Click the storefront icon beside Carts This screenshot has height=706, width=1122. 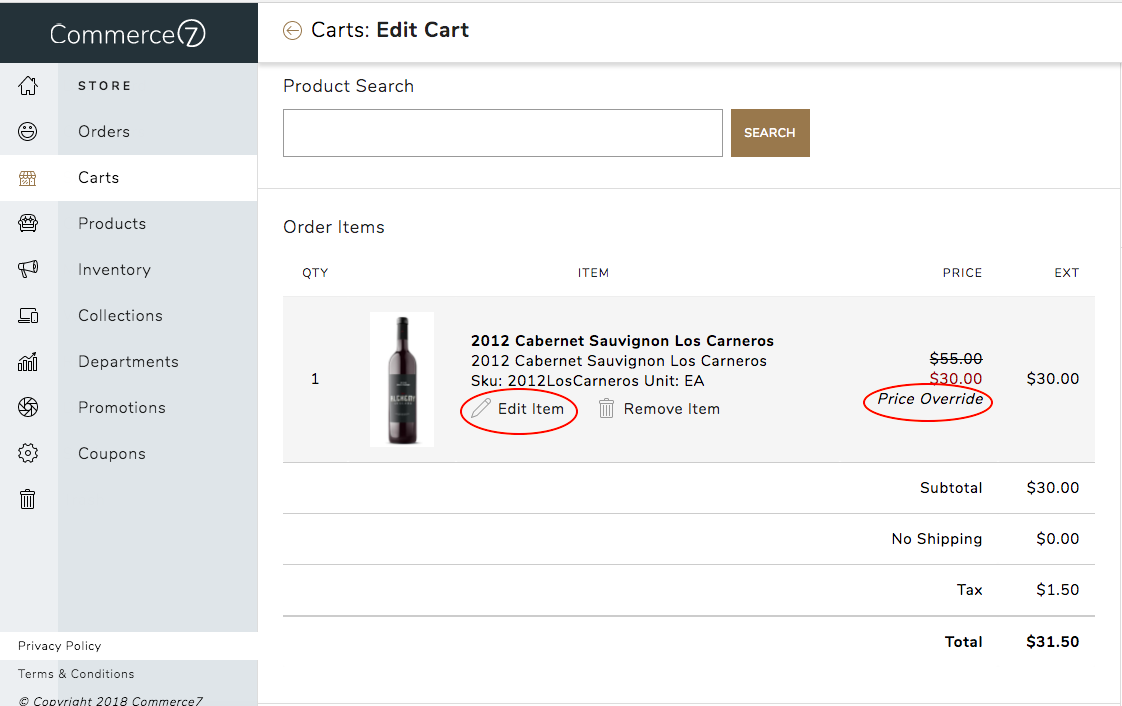[28, 178]
